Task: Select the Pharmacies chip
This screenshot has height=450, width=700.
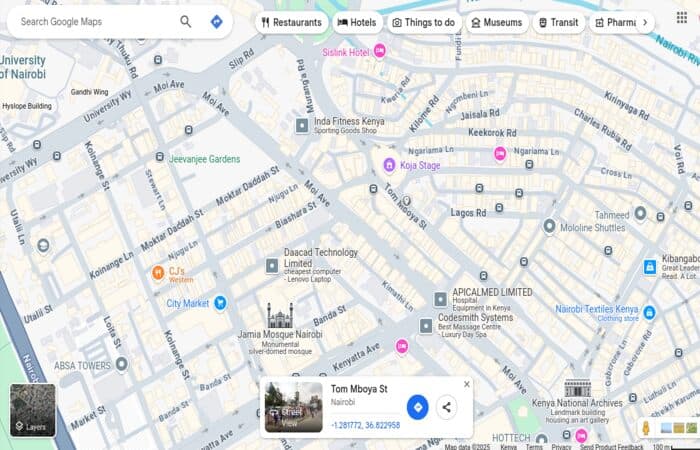Action: (x=615, y=22)
